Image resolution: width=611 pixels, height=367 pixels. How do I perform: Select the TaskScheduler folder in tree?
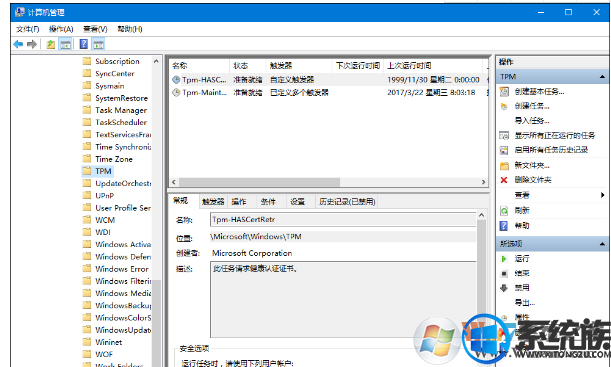pyautogui.click(x=121, y=122)
